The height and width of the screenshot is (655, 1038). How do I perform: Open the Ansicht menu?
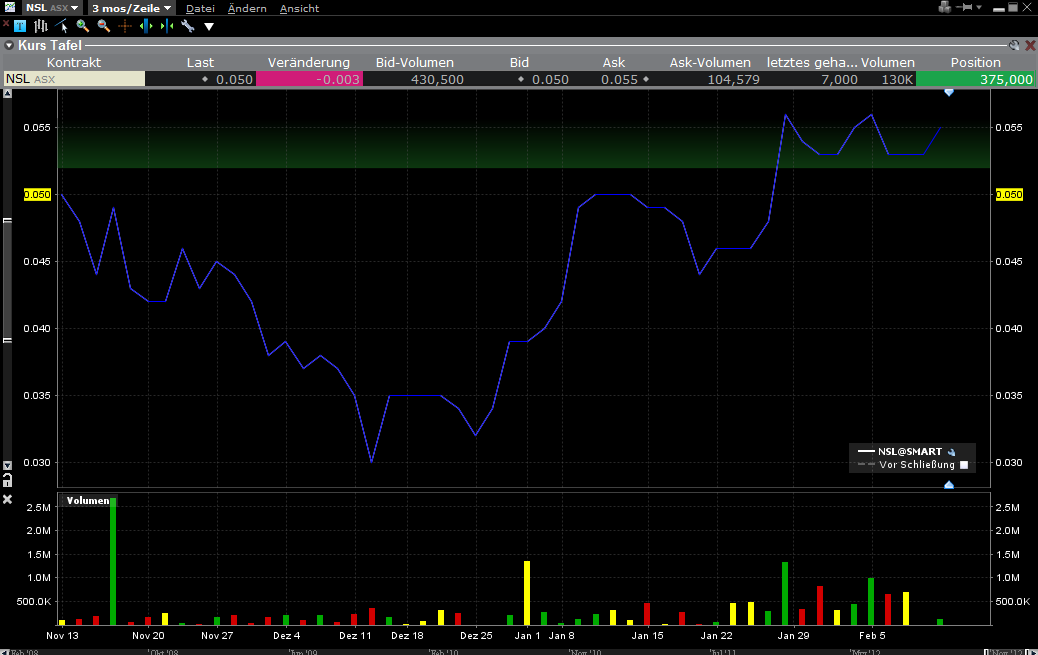pos(299,8)
